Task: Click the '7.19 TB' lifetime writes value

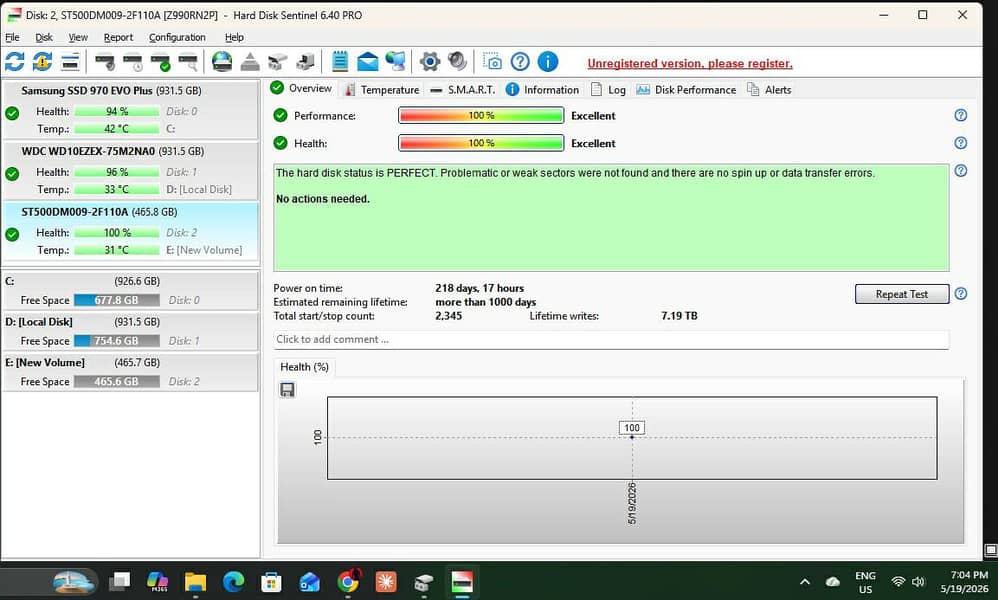Action: point(679,316)
